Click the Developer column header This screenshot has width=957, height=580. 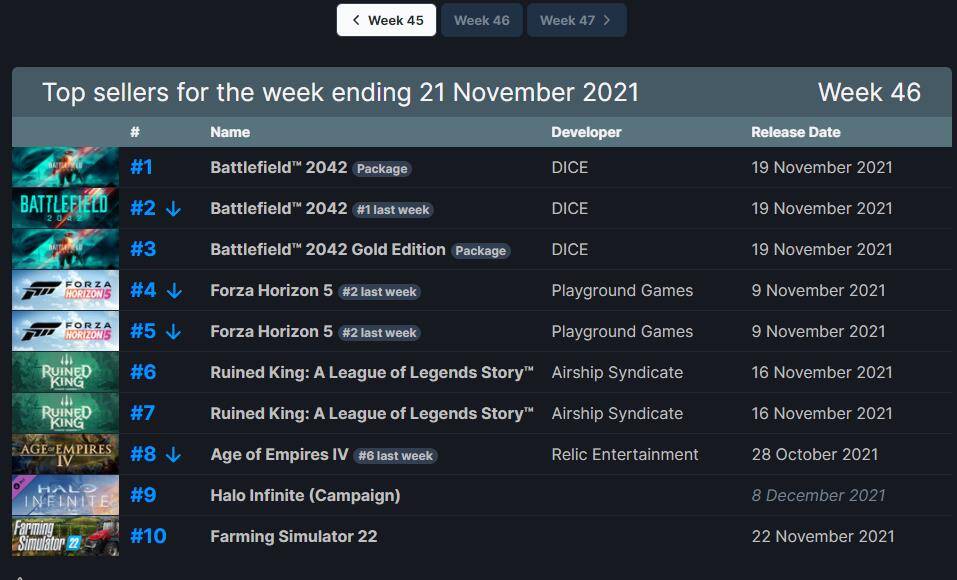586,132
